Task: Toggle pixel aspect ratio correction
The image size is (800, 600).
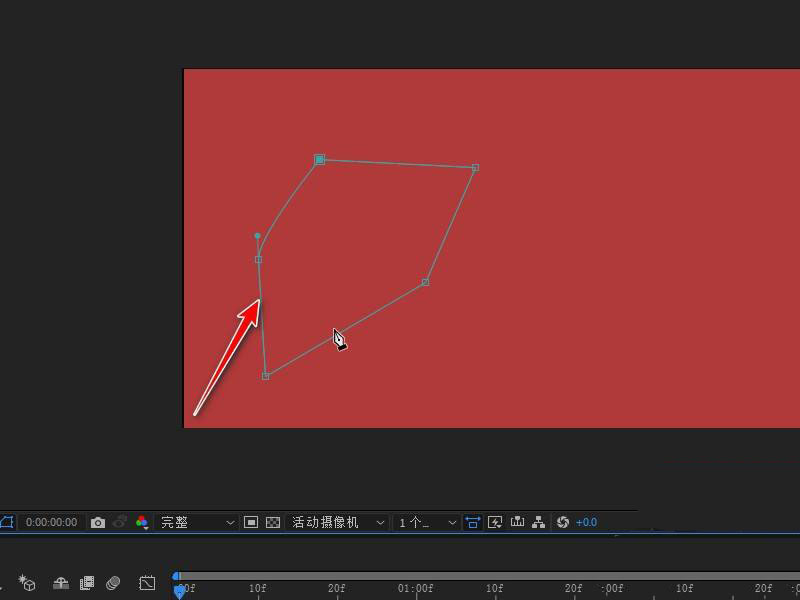Action: point(472,522)
